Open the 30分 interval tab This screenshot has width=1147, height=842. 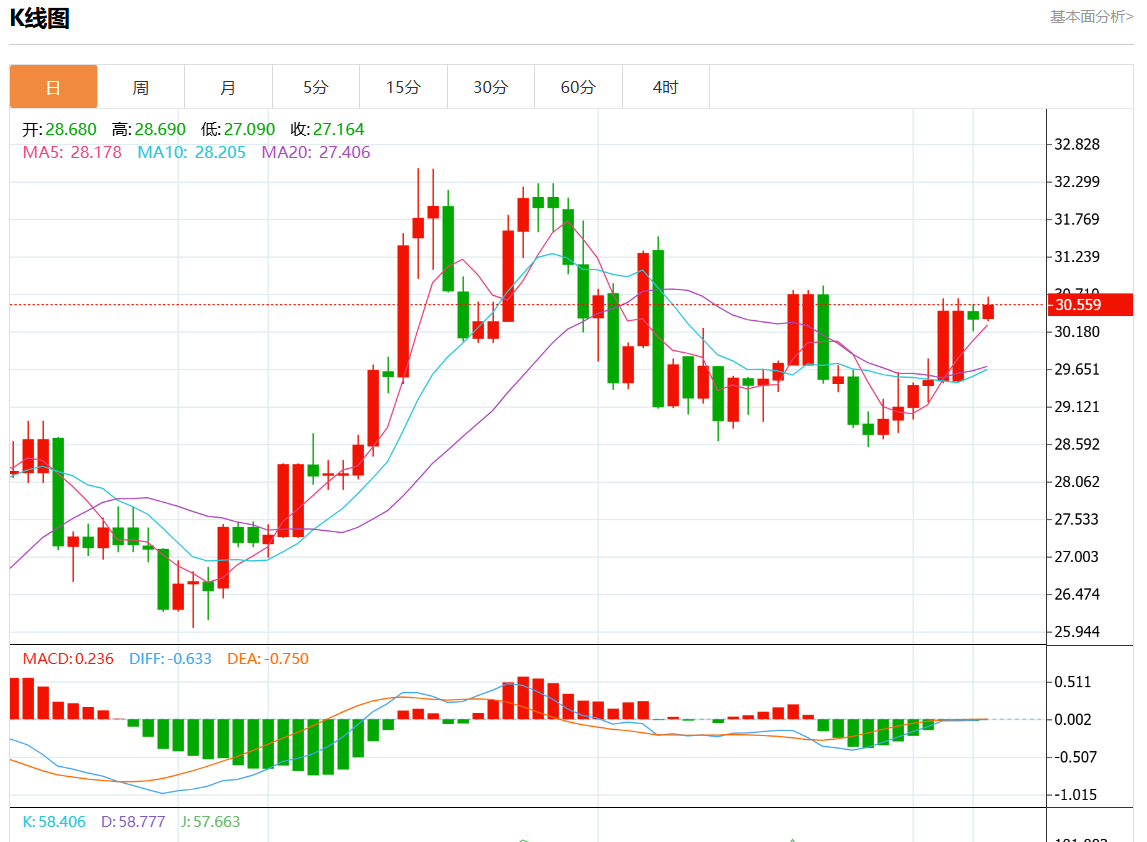[x=490, y=87]
